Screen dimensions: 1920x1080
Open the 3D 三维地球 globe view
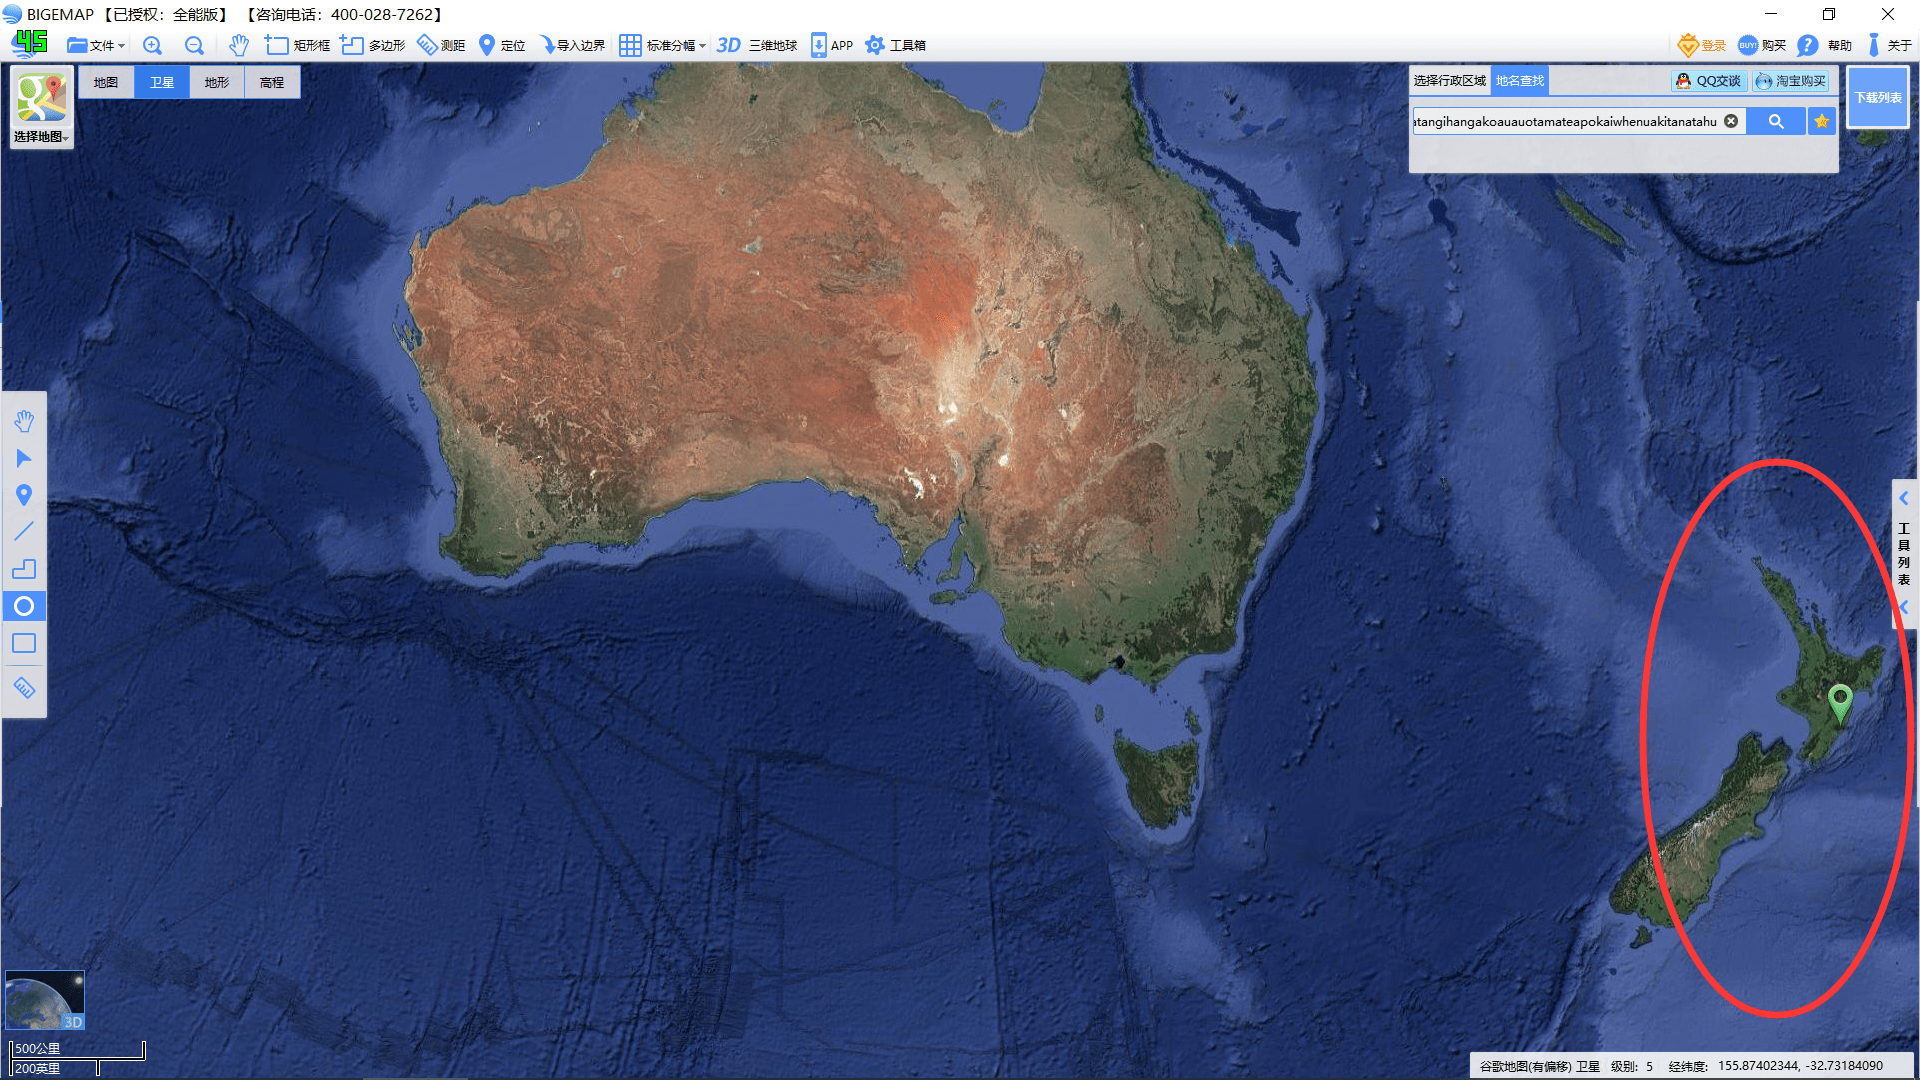[x=757, y=45]
